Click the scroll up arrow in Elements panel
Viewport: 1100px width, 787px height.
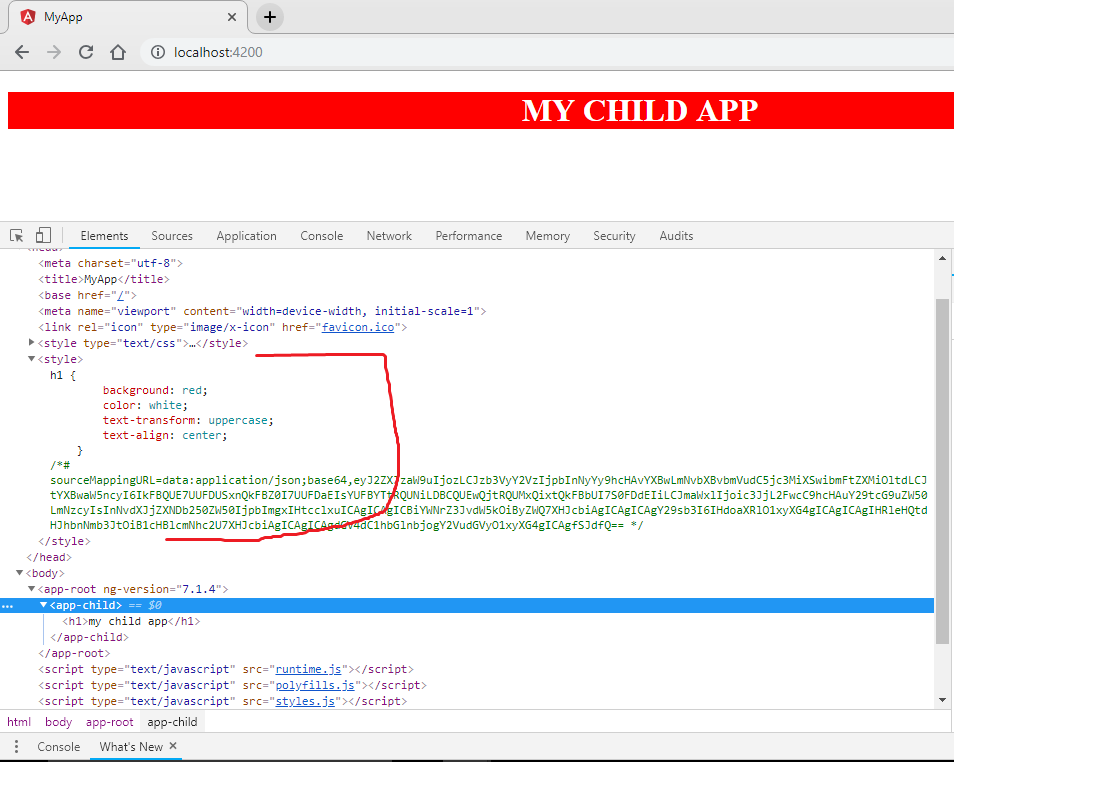[x=942, y=258]
